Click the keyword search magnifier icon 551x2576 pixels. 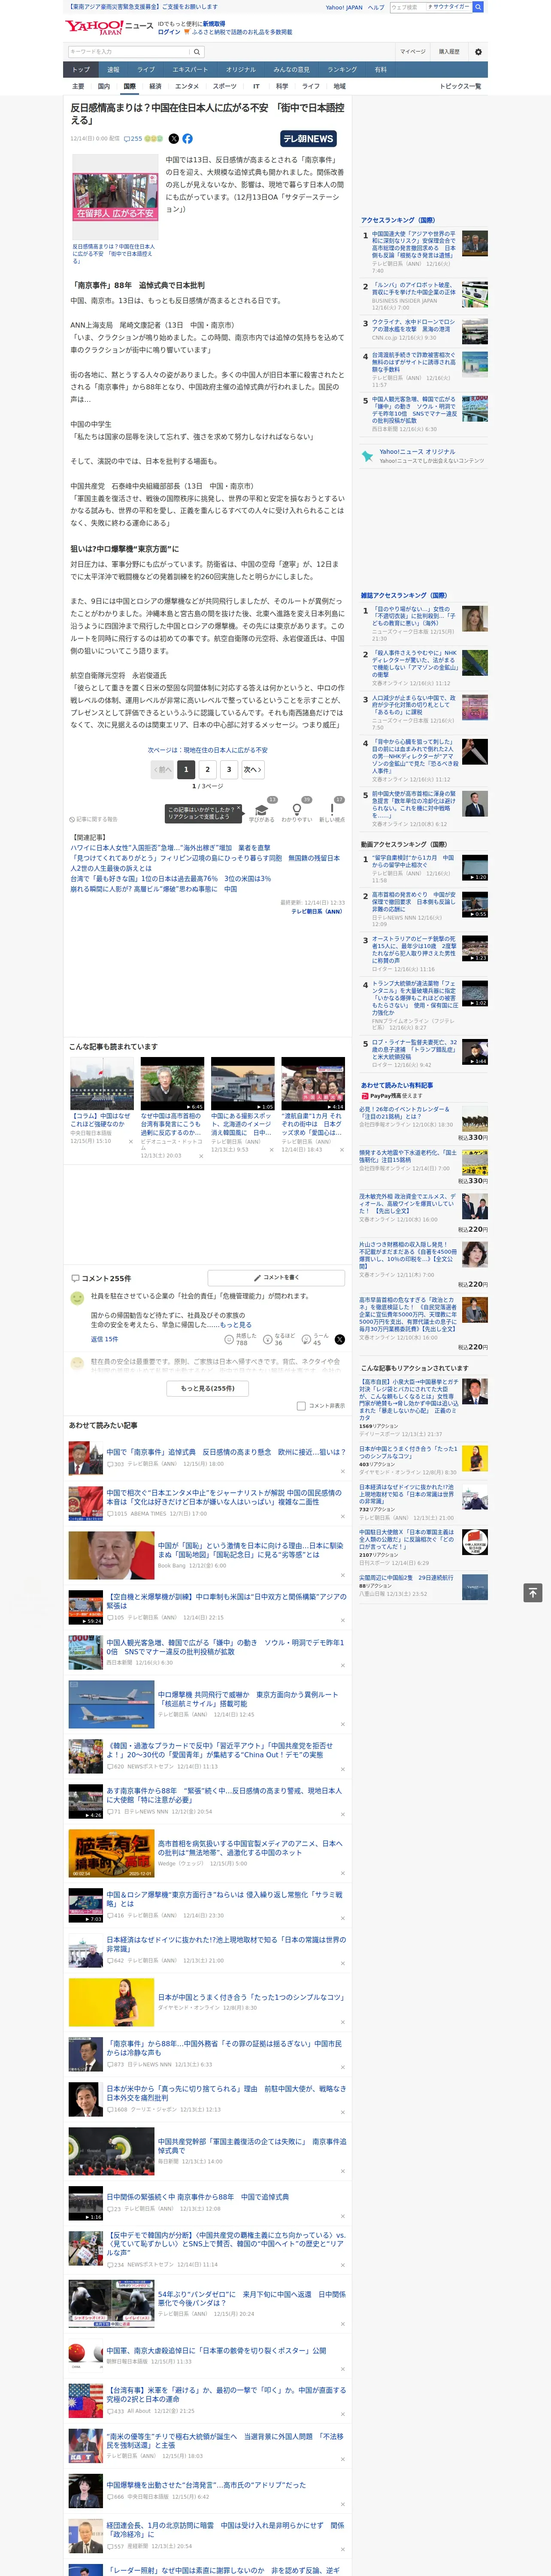(x=196, y=51)
